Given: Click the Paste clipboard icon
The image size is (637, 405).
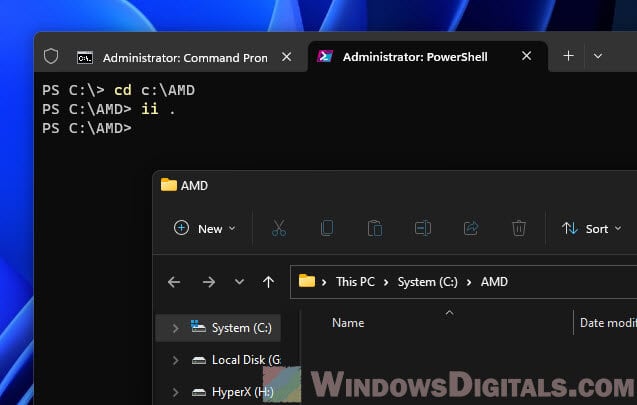Looking at the screenshot, I should [375, 228].
